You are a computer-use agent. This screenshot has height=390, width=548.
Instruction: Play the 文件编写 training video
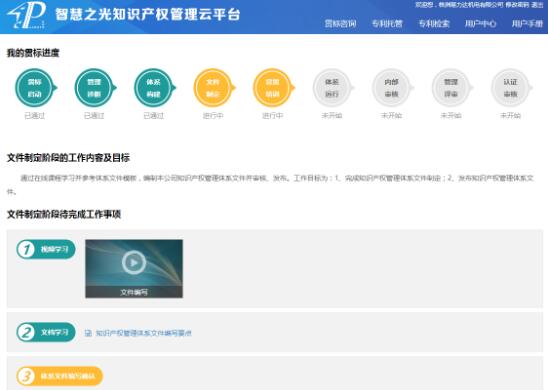pos(134,262)
